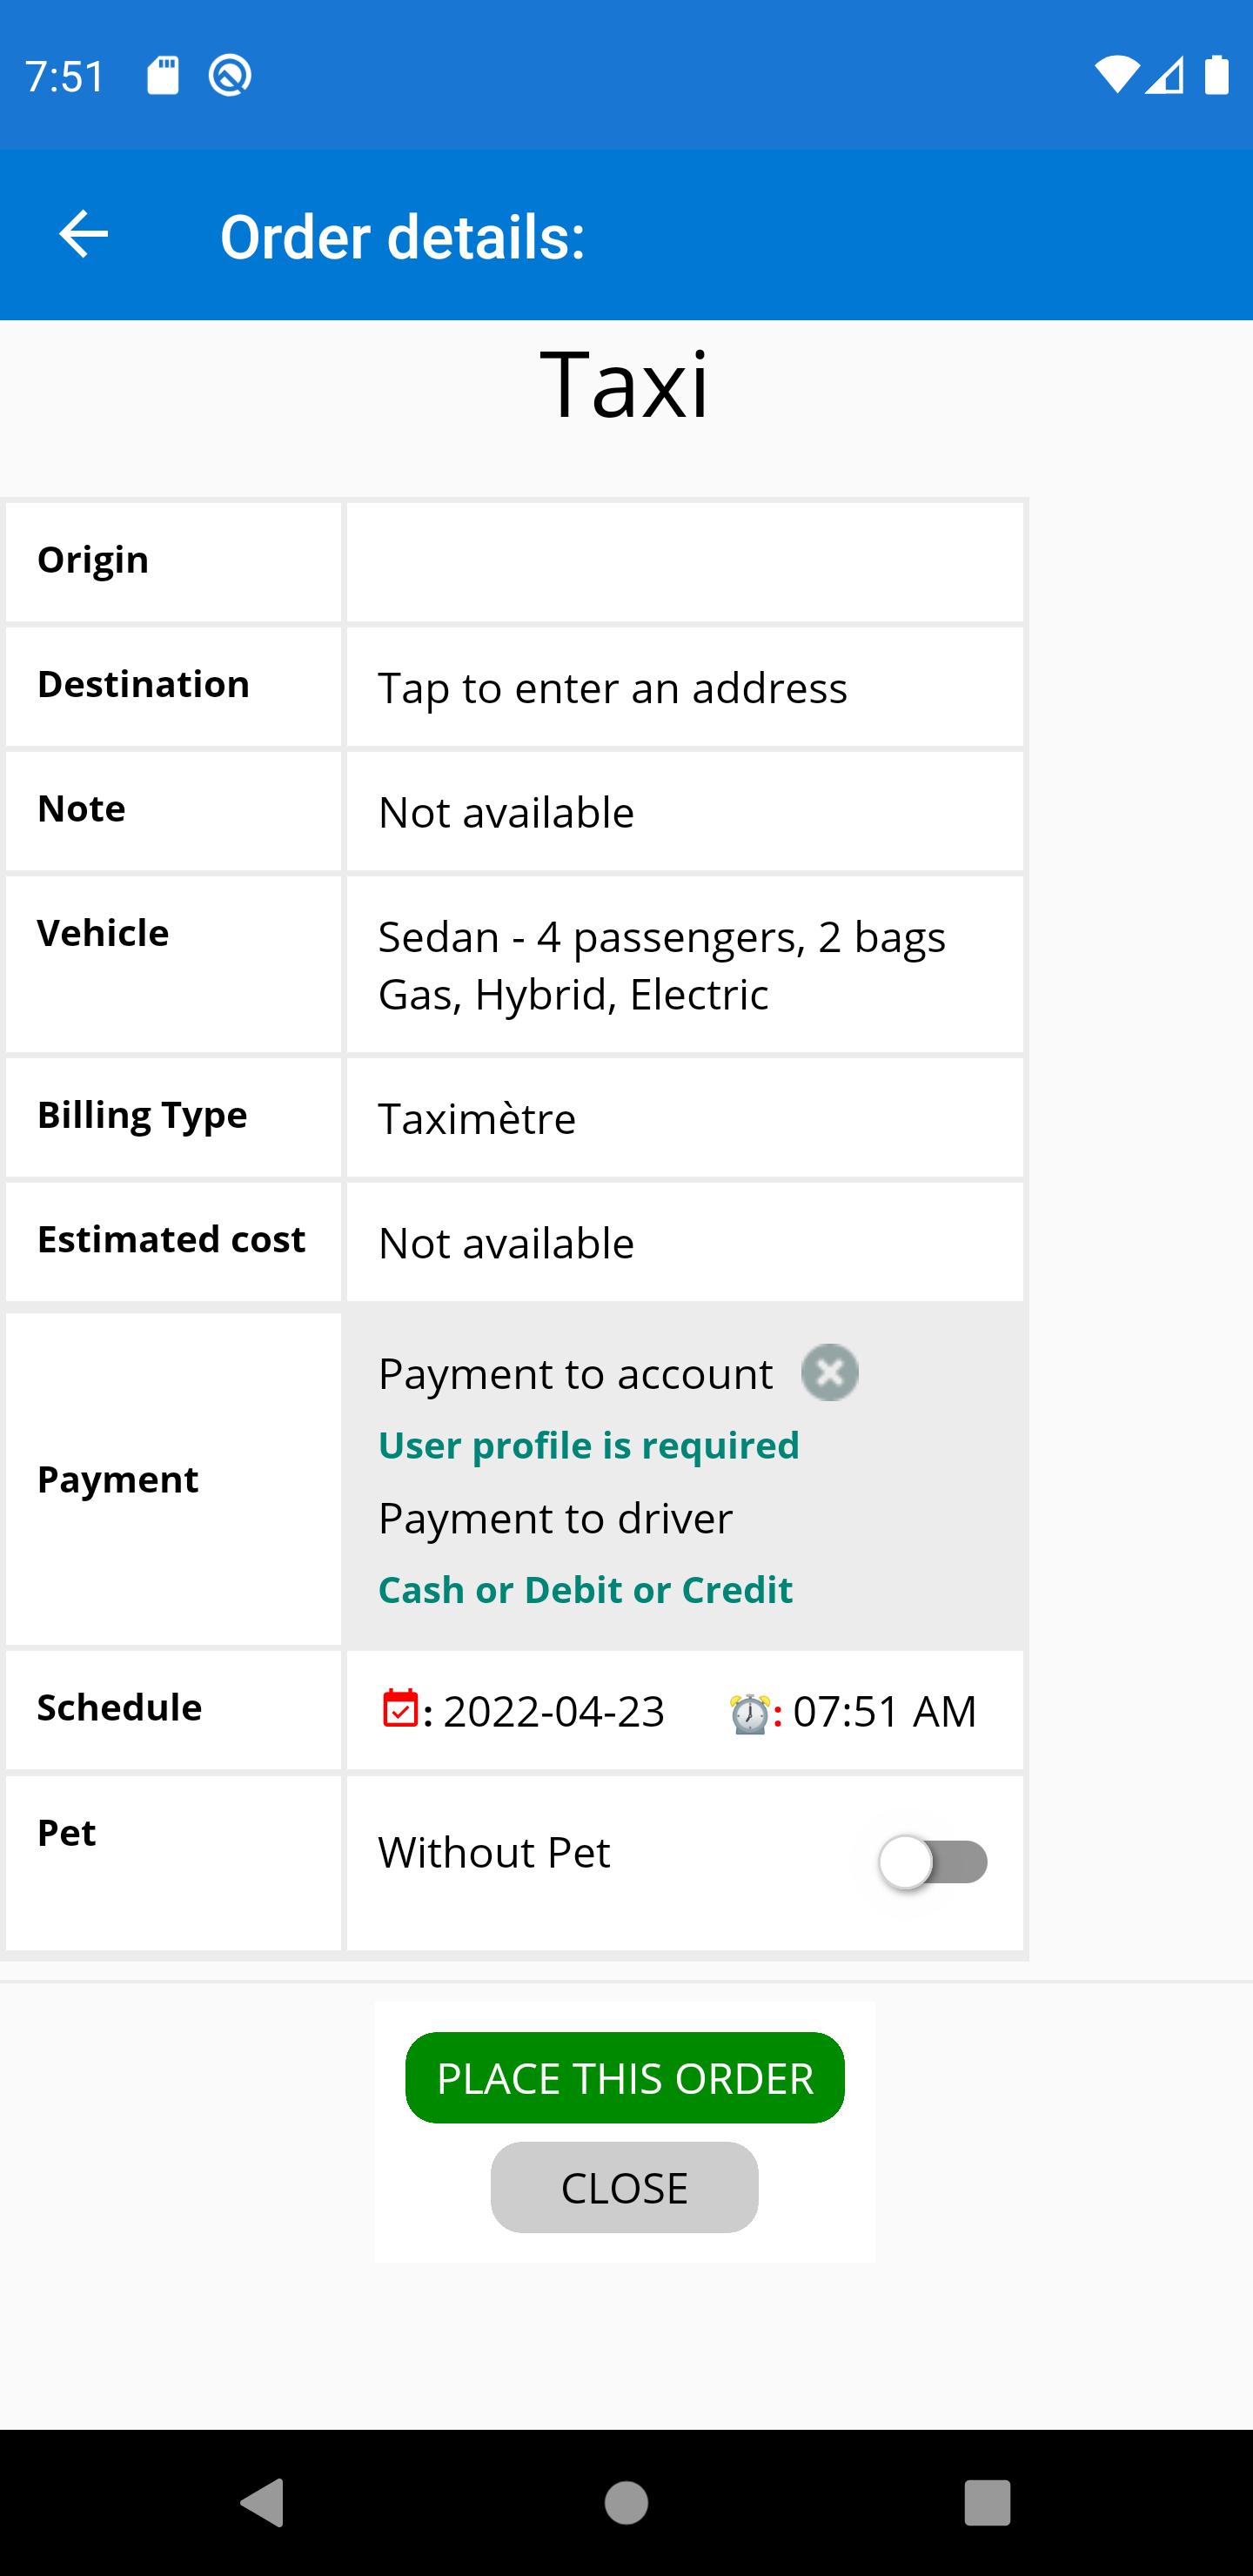
Task: Tap the Note field showing Not available
Action: coord(685,812)
